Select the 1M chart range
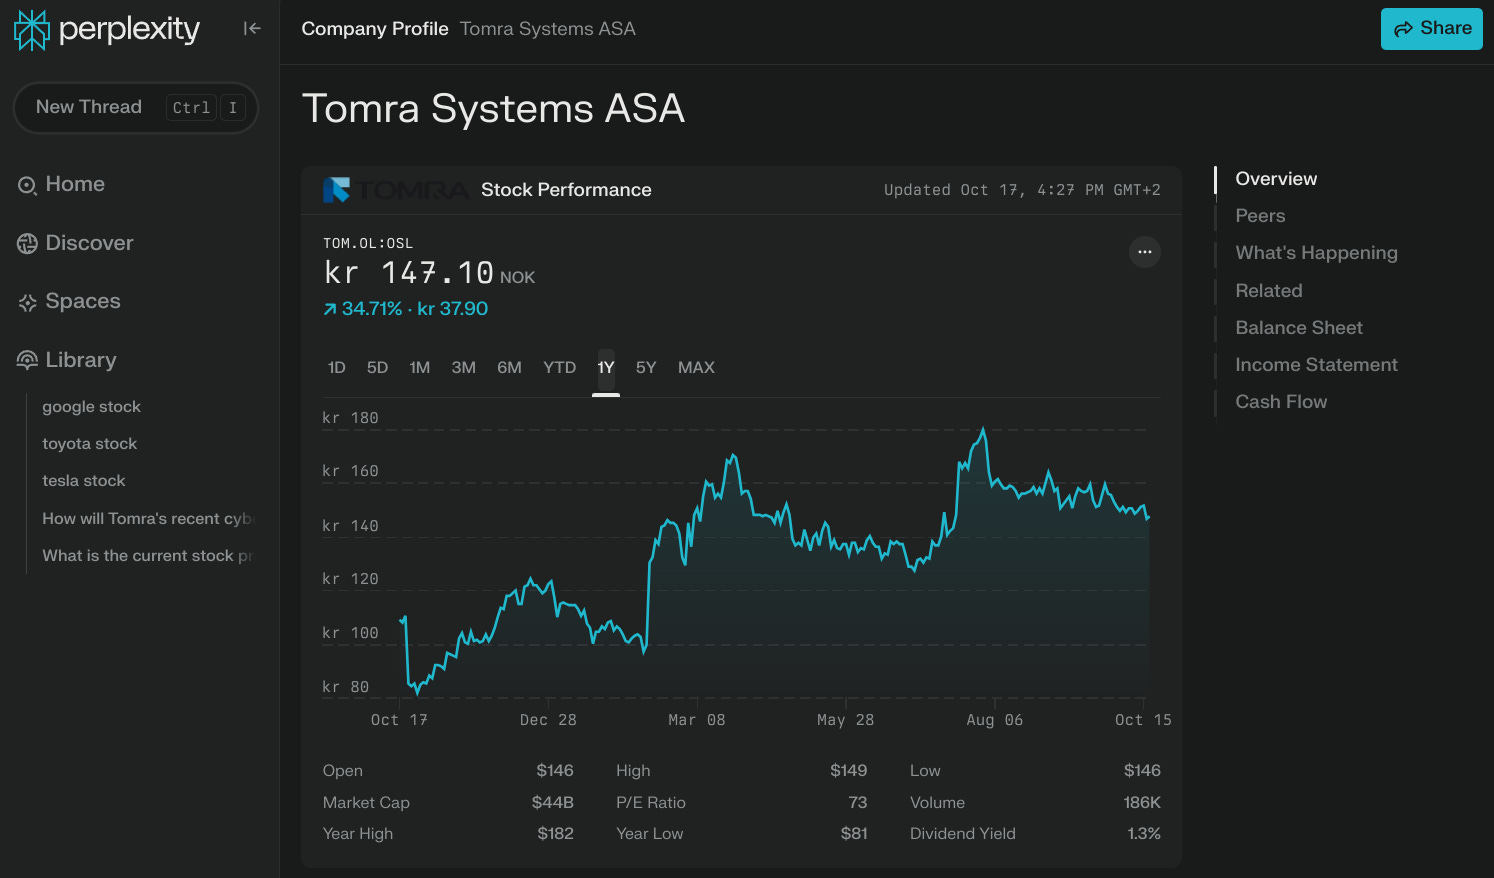 420,368
